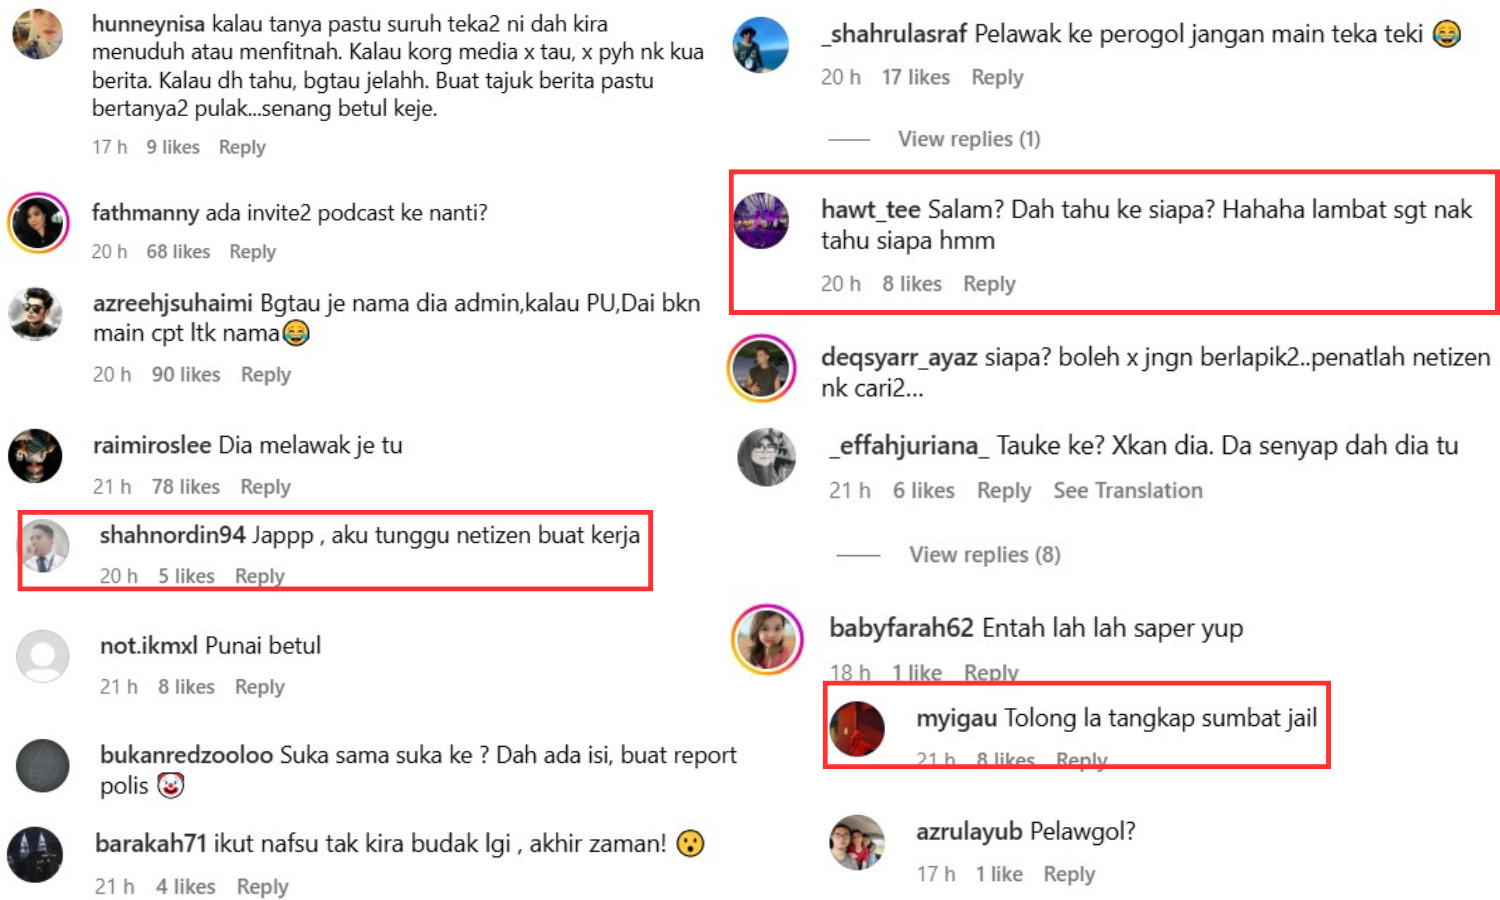The image size is (1500, 900).
Task: Show the 90 likes on azreehjsuhaimi's comment
Action: click(x=186, y=374)
